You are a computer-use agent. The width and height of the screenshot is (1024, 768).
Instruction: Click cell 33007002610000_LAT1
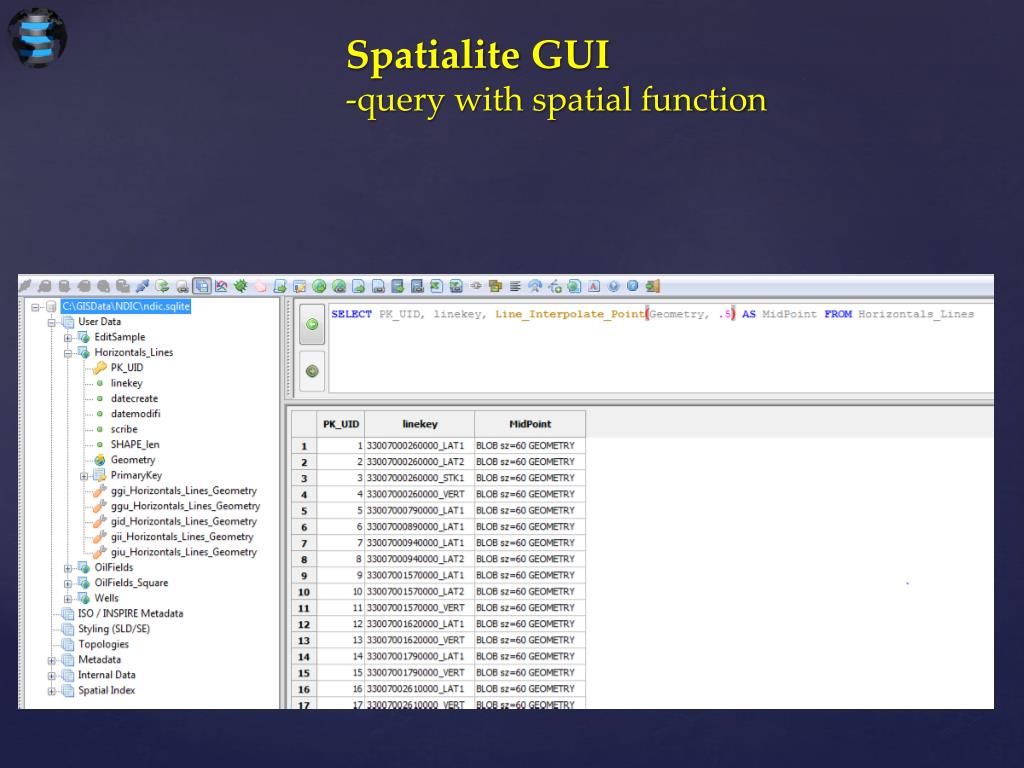[420, 689]
